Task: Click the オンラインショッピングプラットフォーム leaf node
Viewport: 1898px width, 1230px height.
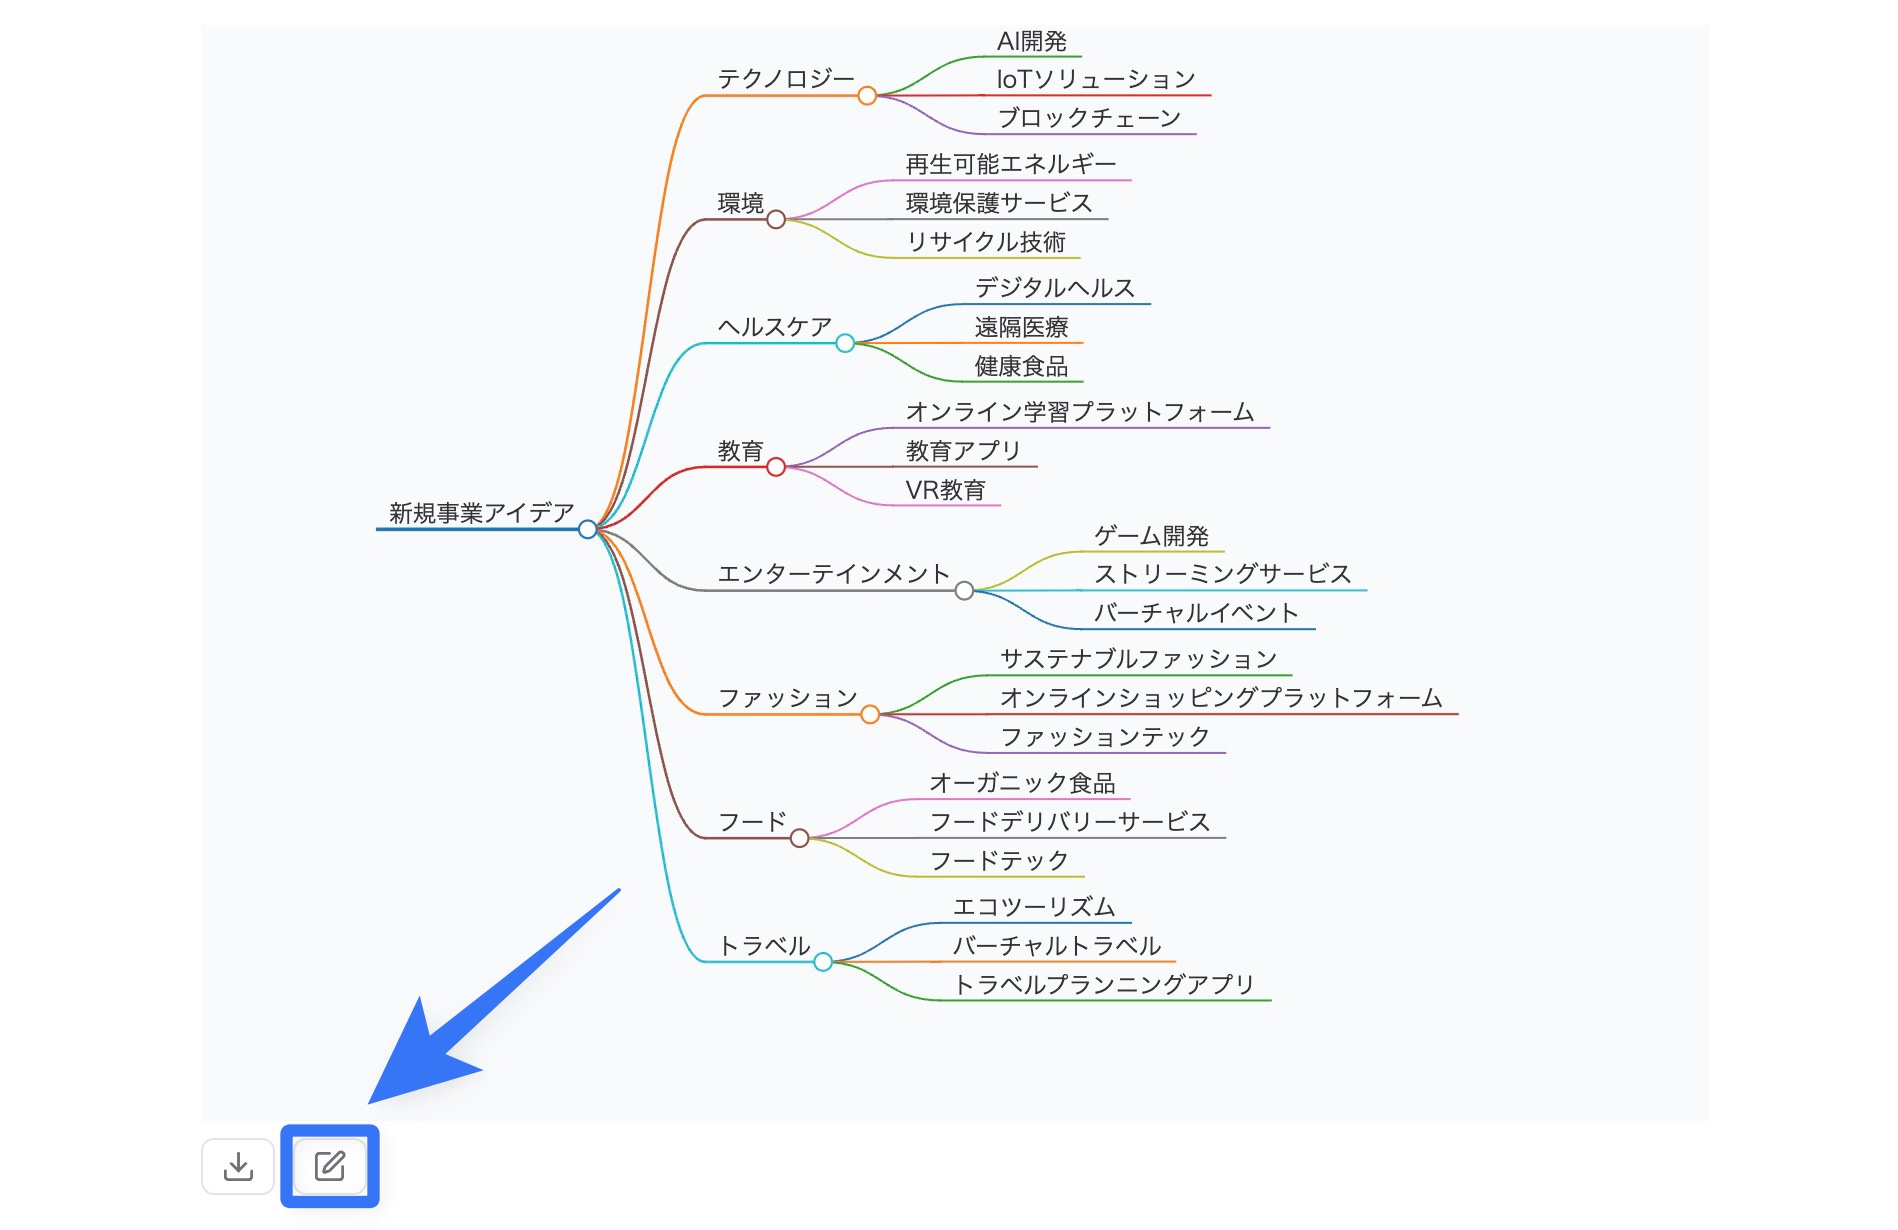Action: tap(1221, 698)
